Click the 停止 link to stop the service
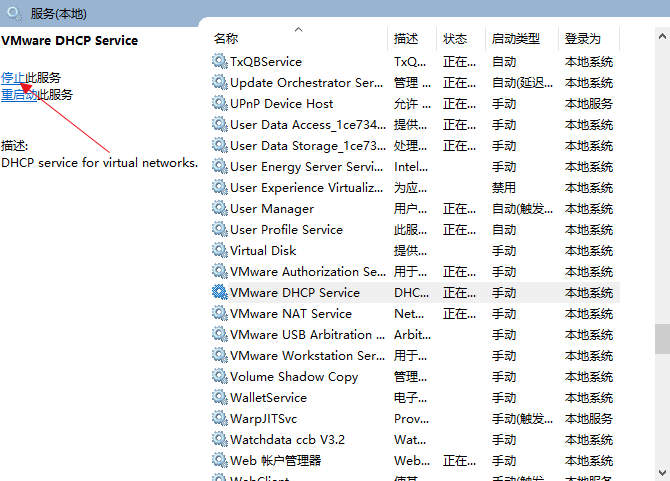 pos(12,78)
